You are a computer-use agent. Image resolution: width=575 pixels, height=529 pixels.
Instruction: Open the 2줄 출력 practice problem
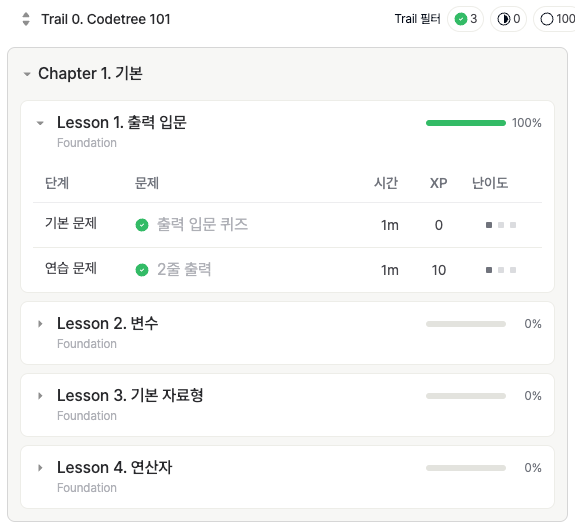point(184,269)
